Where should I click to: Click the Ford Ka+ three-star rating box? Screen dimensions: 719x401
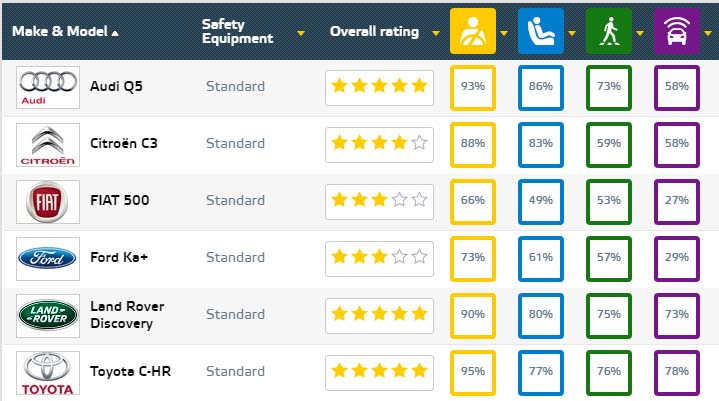tap(379, 258)
